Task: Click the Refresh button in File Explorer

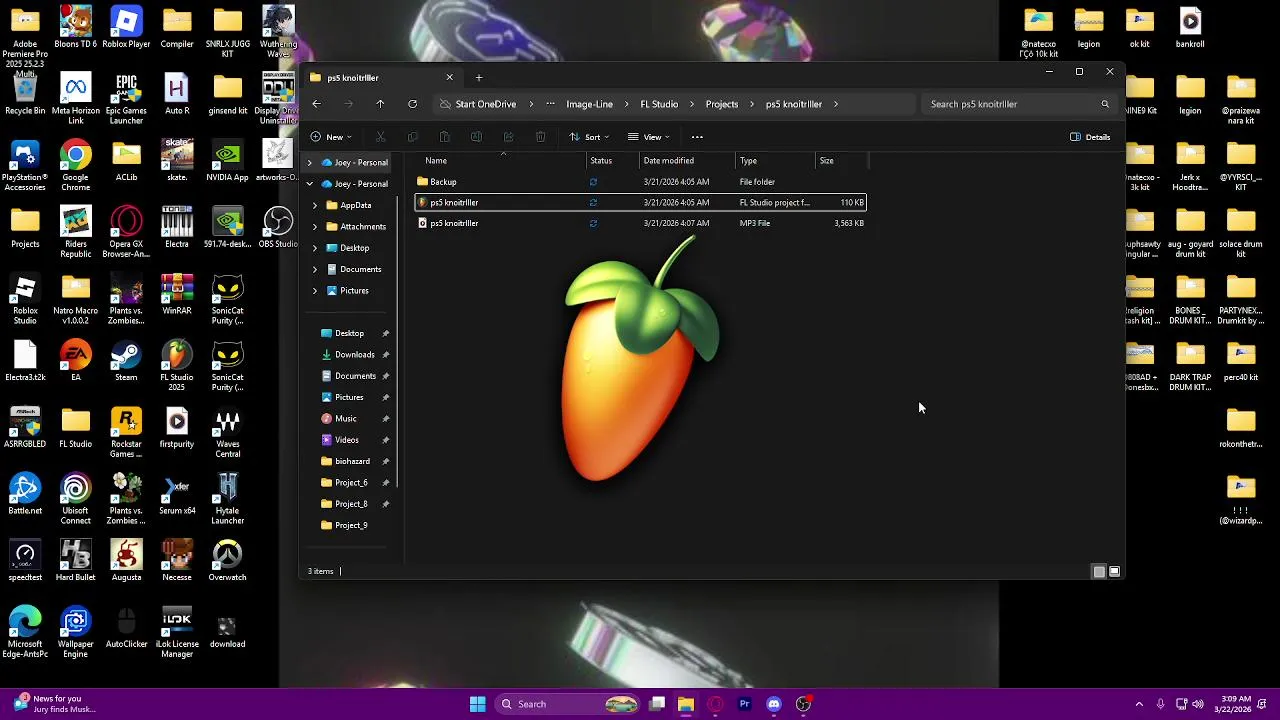Action: click(x=412, y=104)
